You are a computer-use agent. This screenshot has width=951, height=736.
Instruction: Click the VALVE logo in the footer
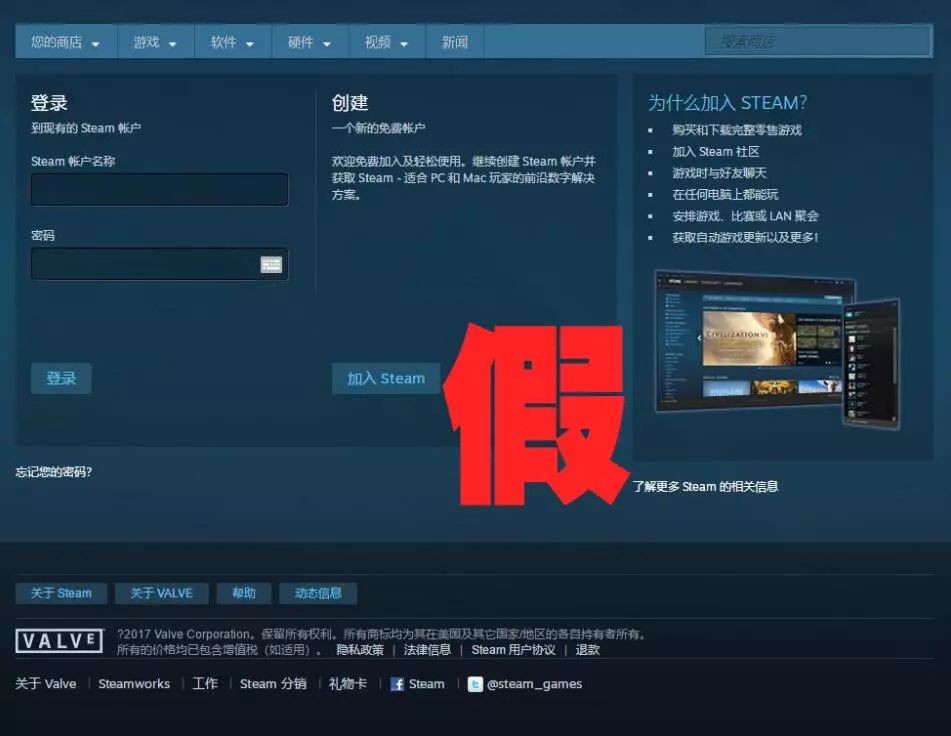coord(59,641)
